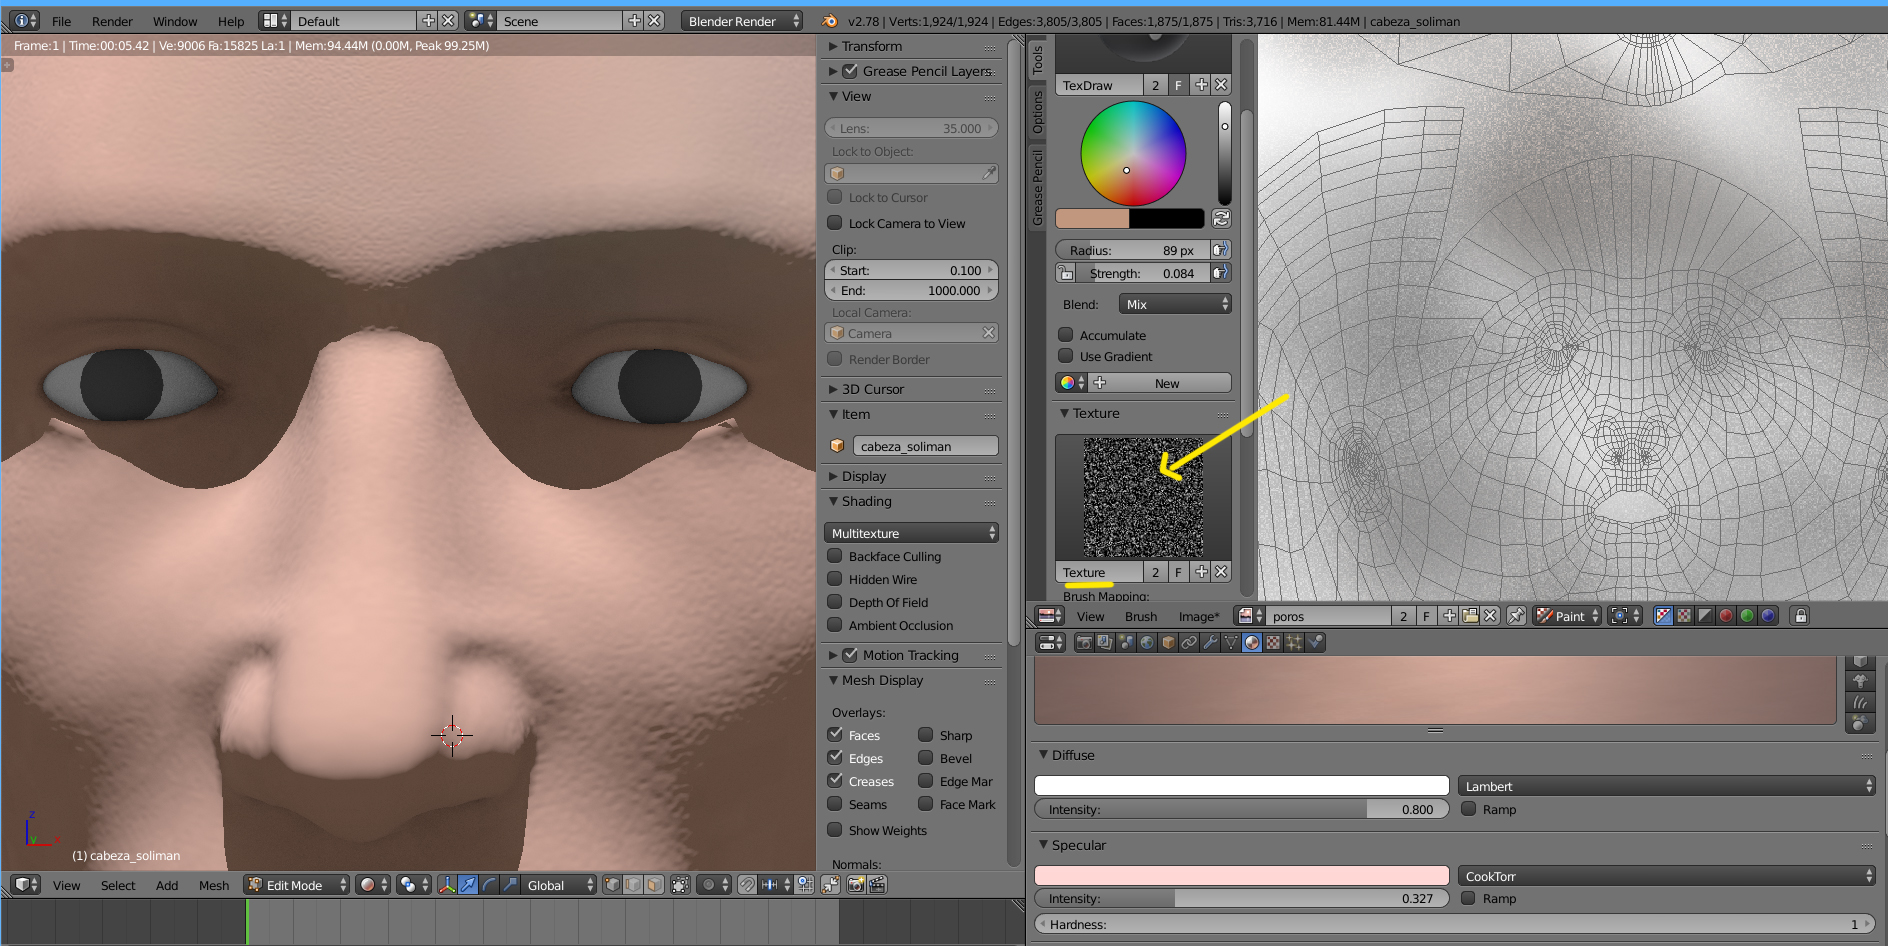1888x946 pixels.
Task: Open the Modifiers wrench tab in Properties
Action: pos(1210,643)
